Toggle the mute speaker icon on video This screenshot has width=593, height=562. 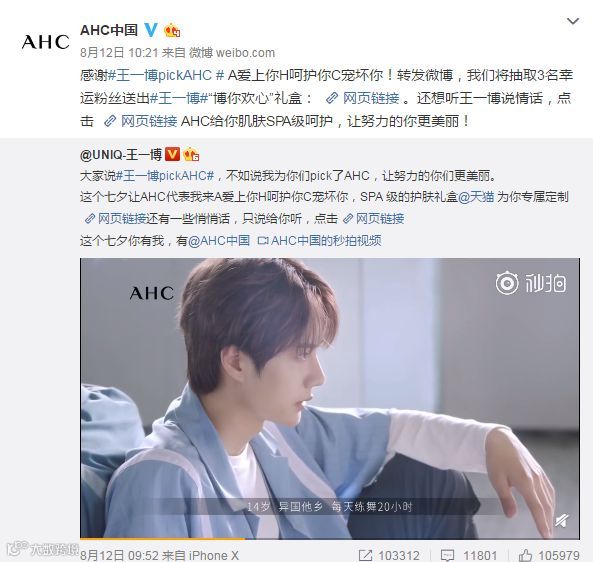tap(562, 521)
